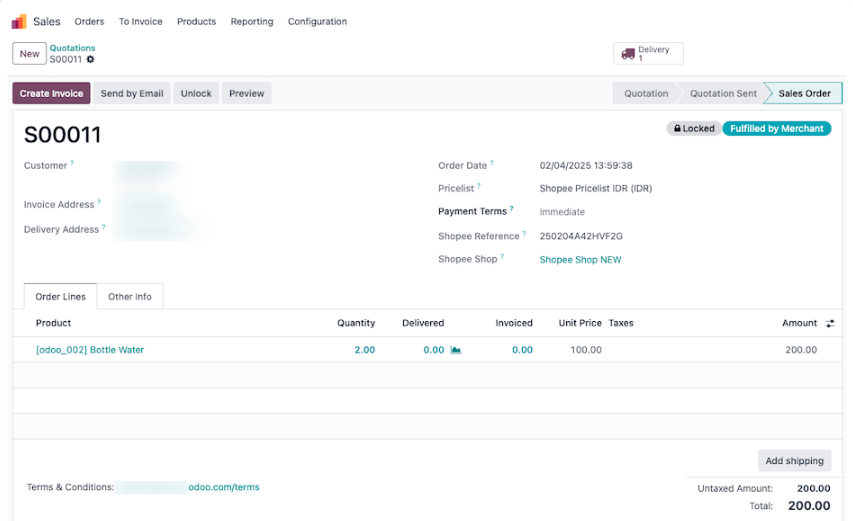Select the Quotation Sent status stage
This screenshot has width=853, height=521.
723,94
